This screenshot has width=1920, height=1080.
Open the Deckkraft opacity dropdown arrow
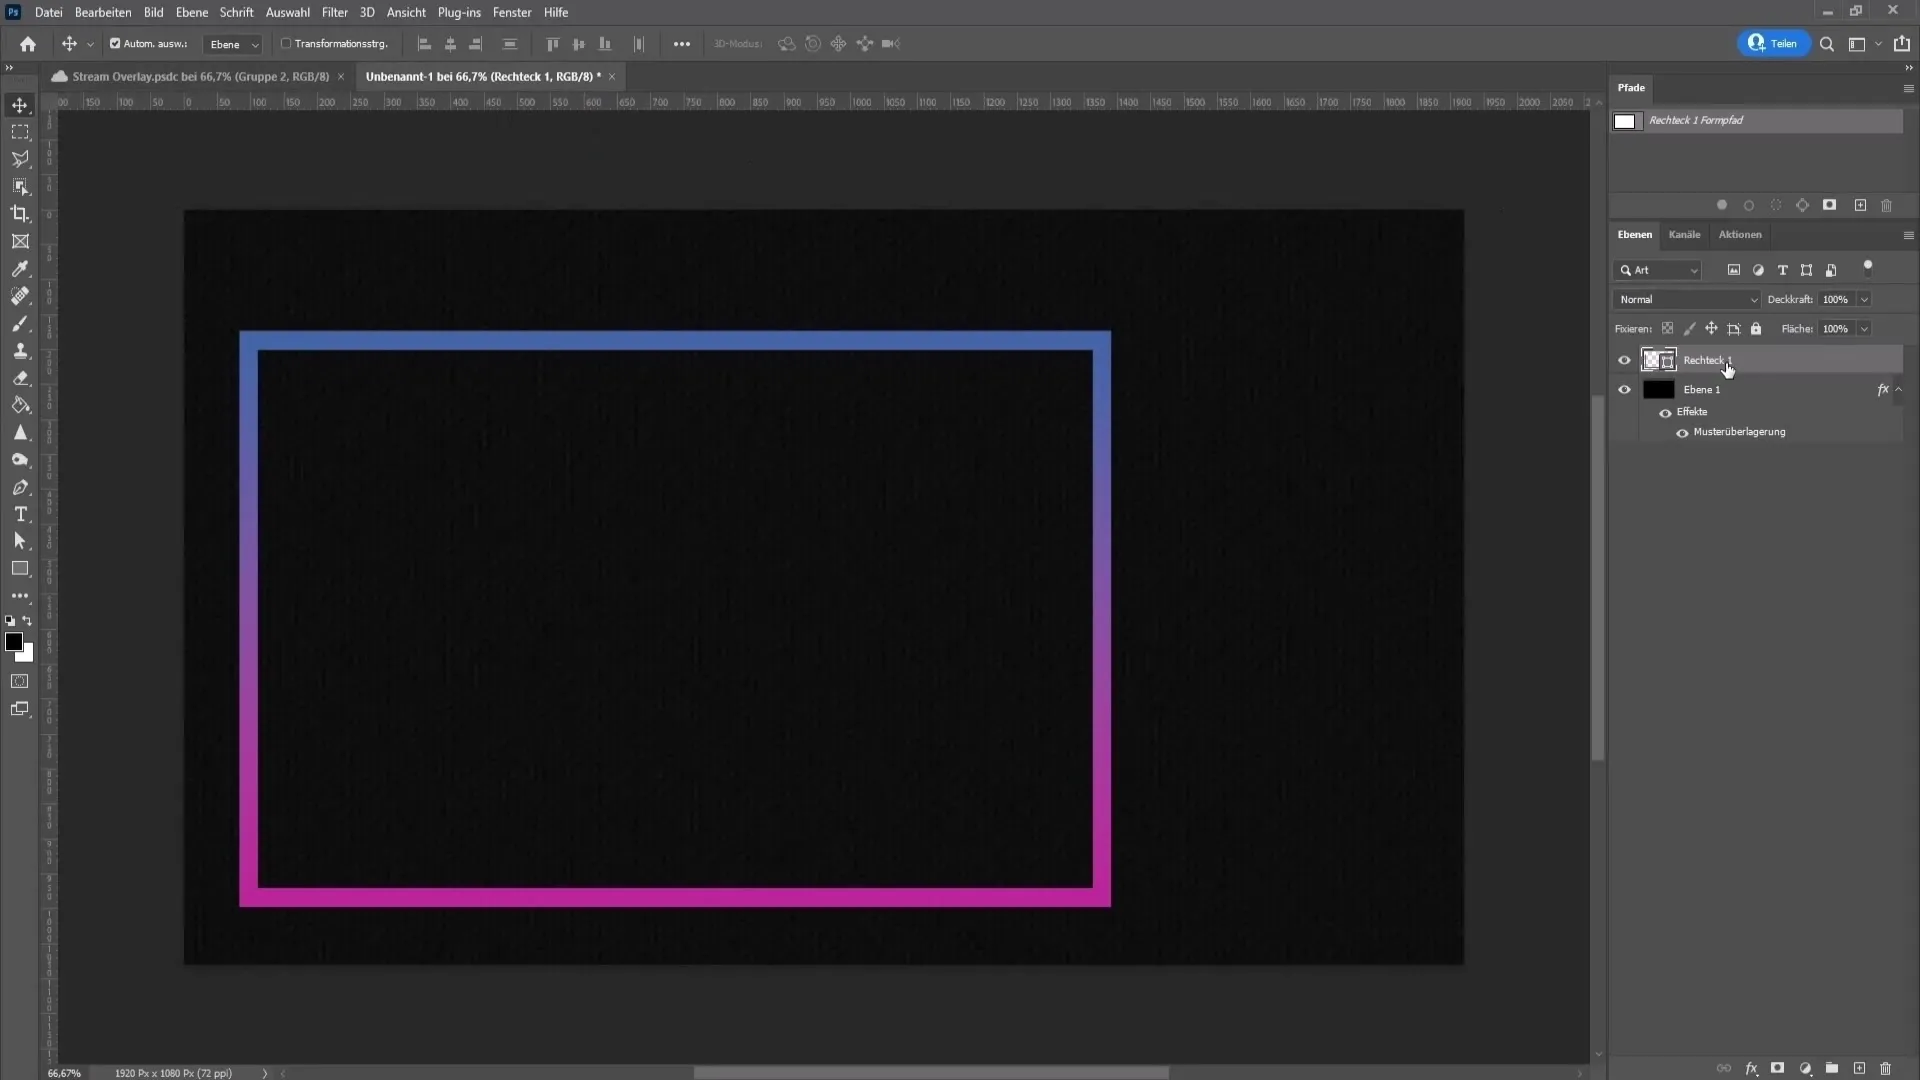(1864, 300)
